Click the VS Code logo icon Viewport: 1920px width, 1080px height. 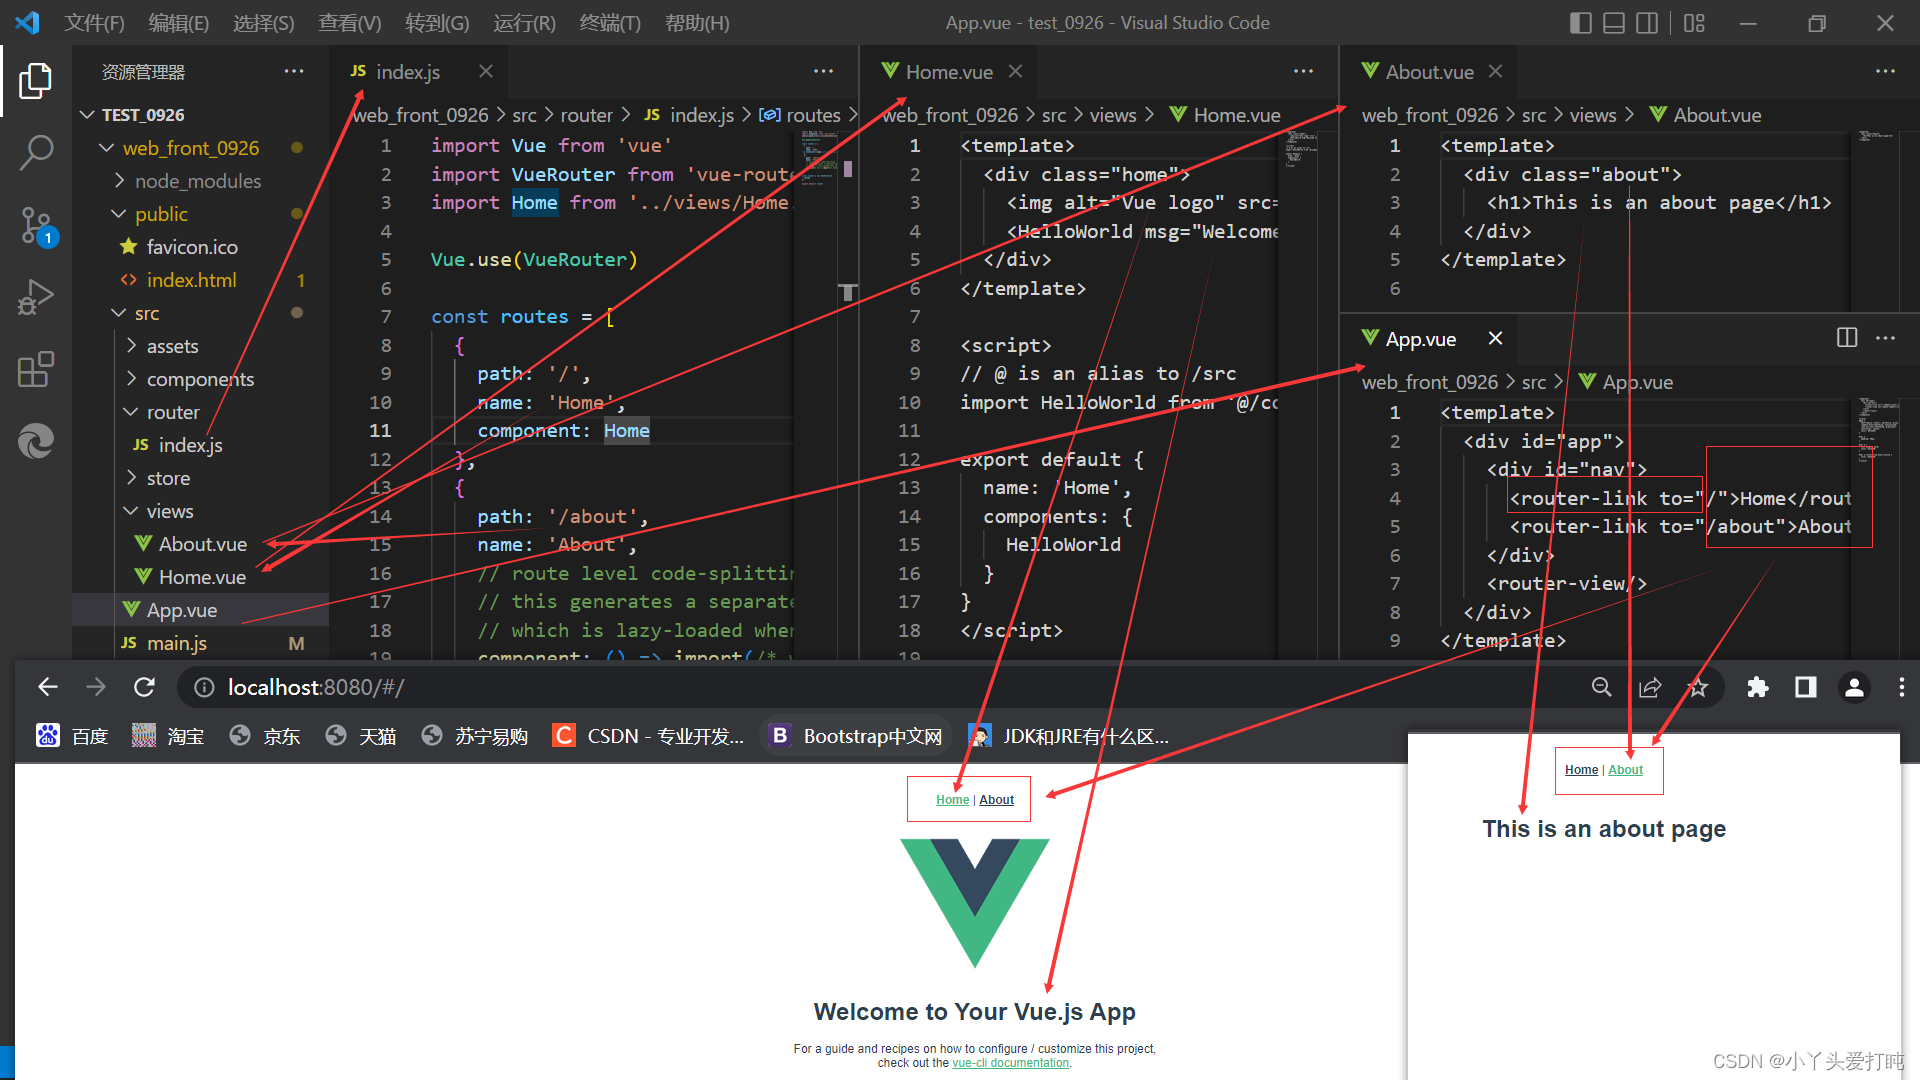[27, 22]
